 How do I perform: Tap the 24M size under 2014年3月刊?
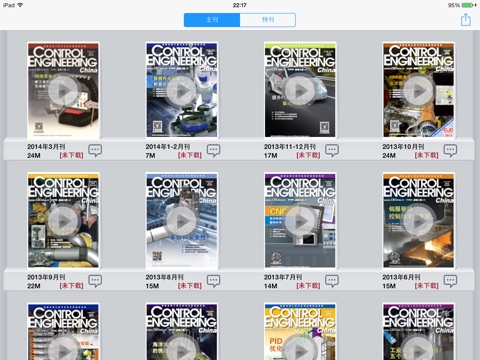[x=34, y=156]
